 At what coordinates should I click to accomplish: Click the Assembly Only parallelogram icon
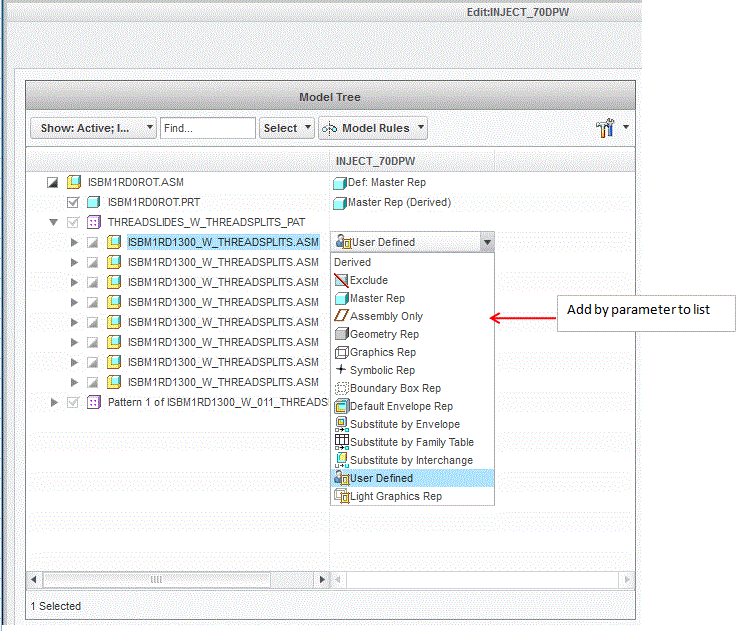tap(341, 316)
